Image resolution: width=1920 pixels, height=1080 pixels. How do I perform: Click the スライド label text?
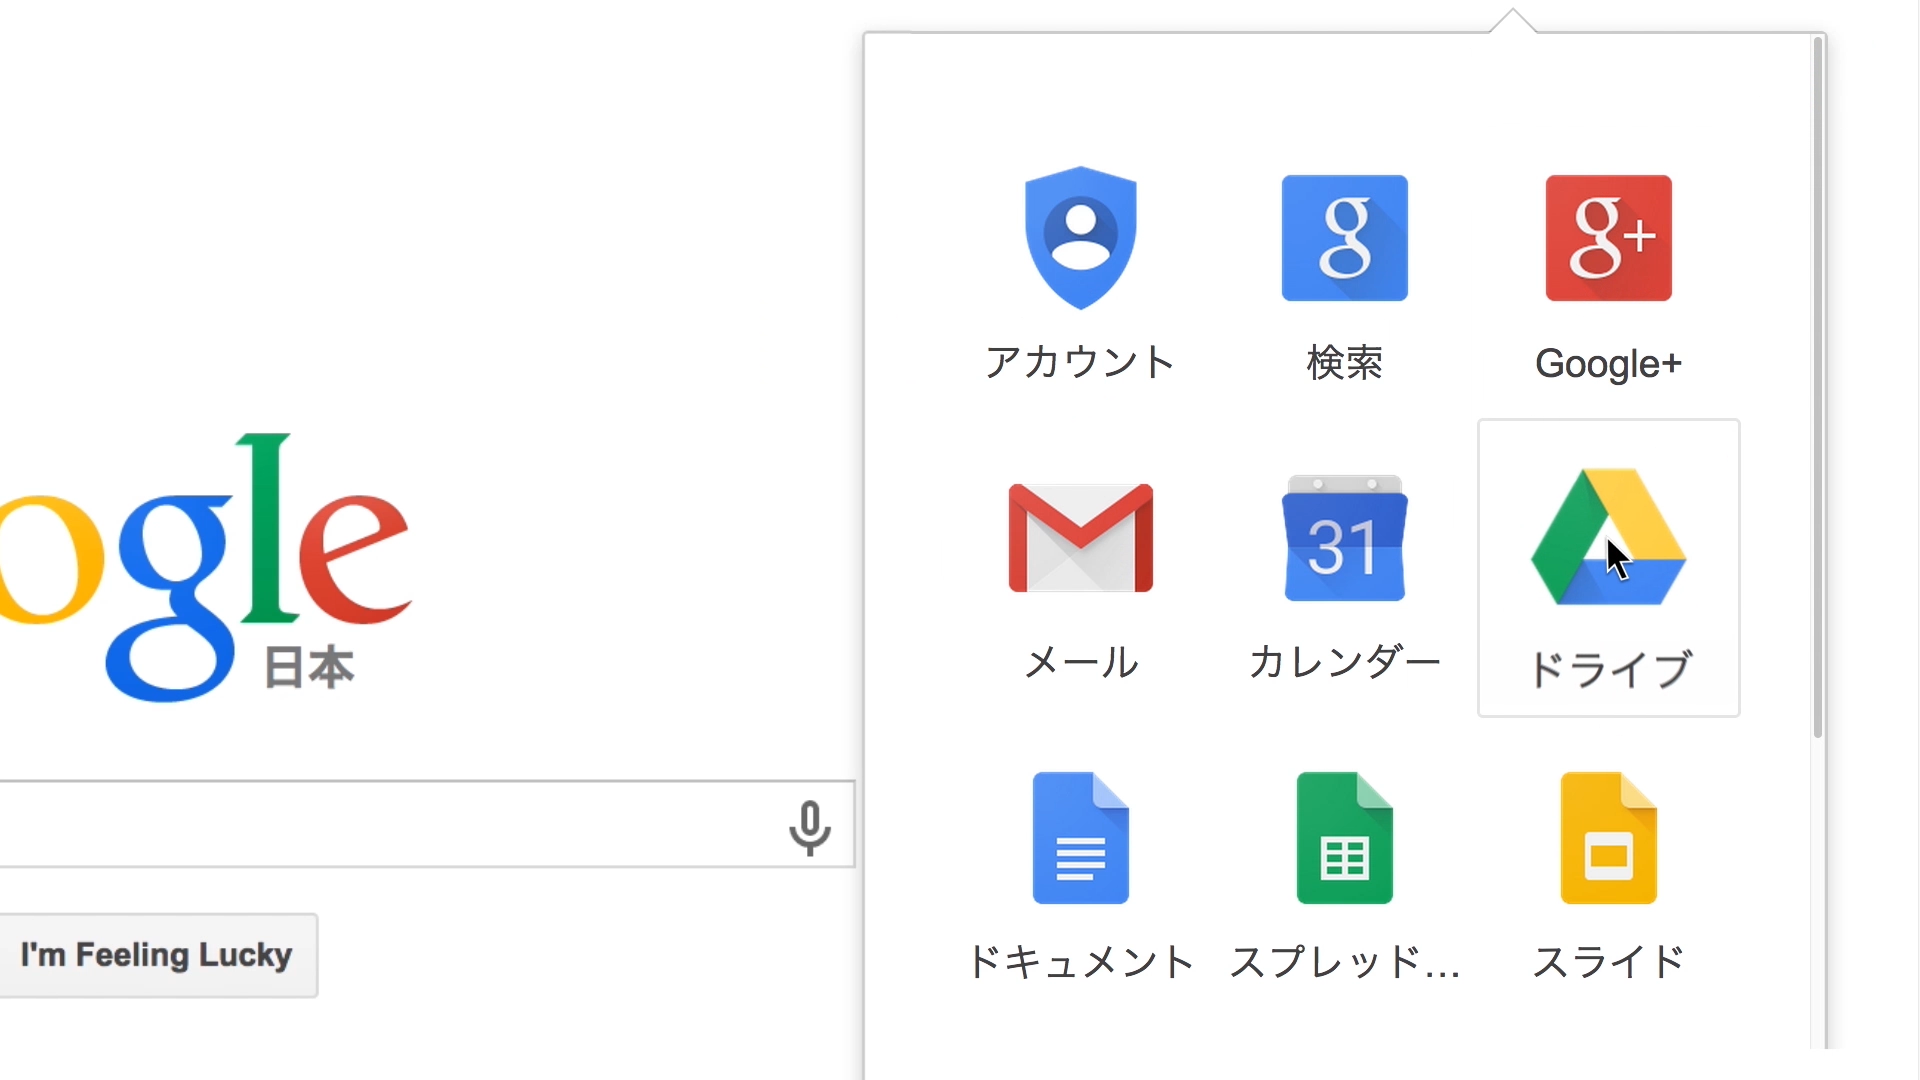pyautogui.click(x=1609, y=962)
